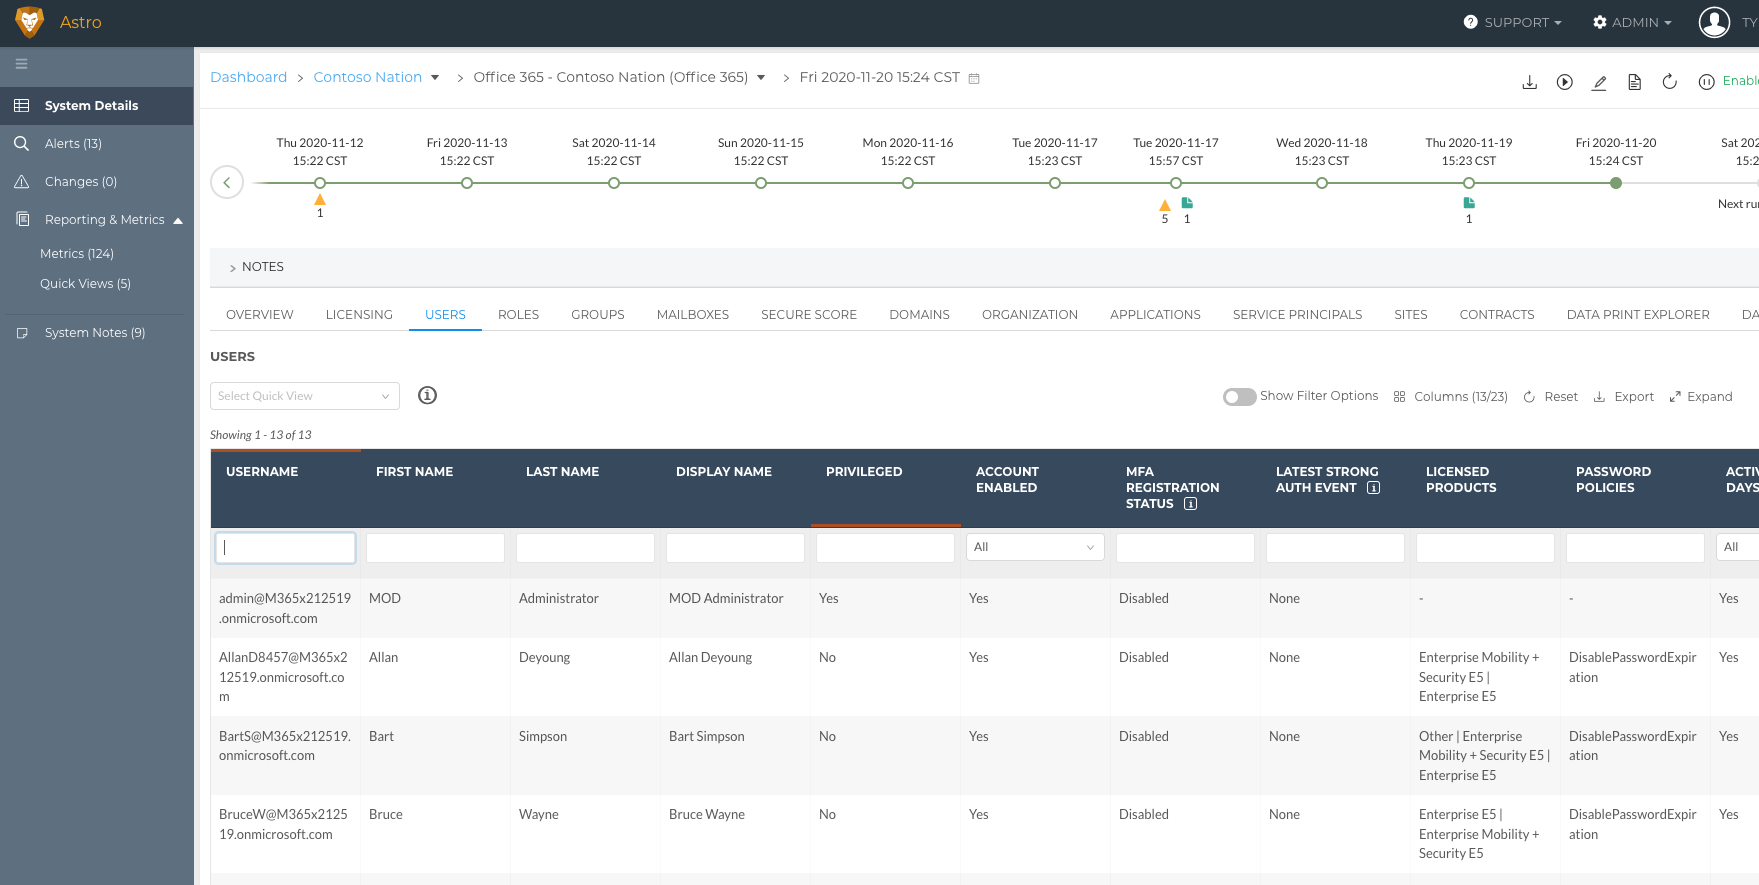Click the Astro lion logo
Image resolution: width=1759 pixels, height=885 pixels.
tap(30, 22)
